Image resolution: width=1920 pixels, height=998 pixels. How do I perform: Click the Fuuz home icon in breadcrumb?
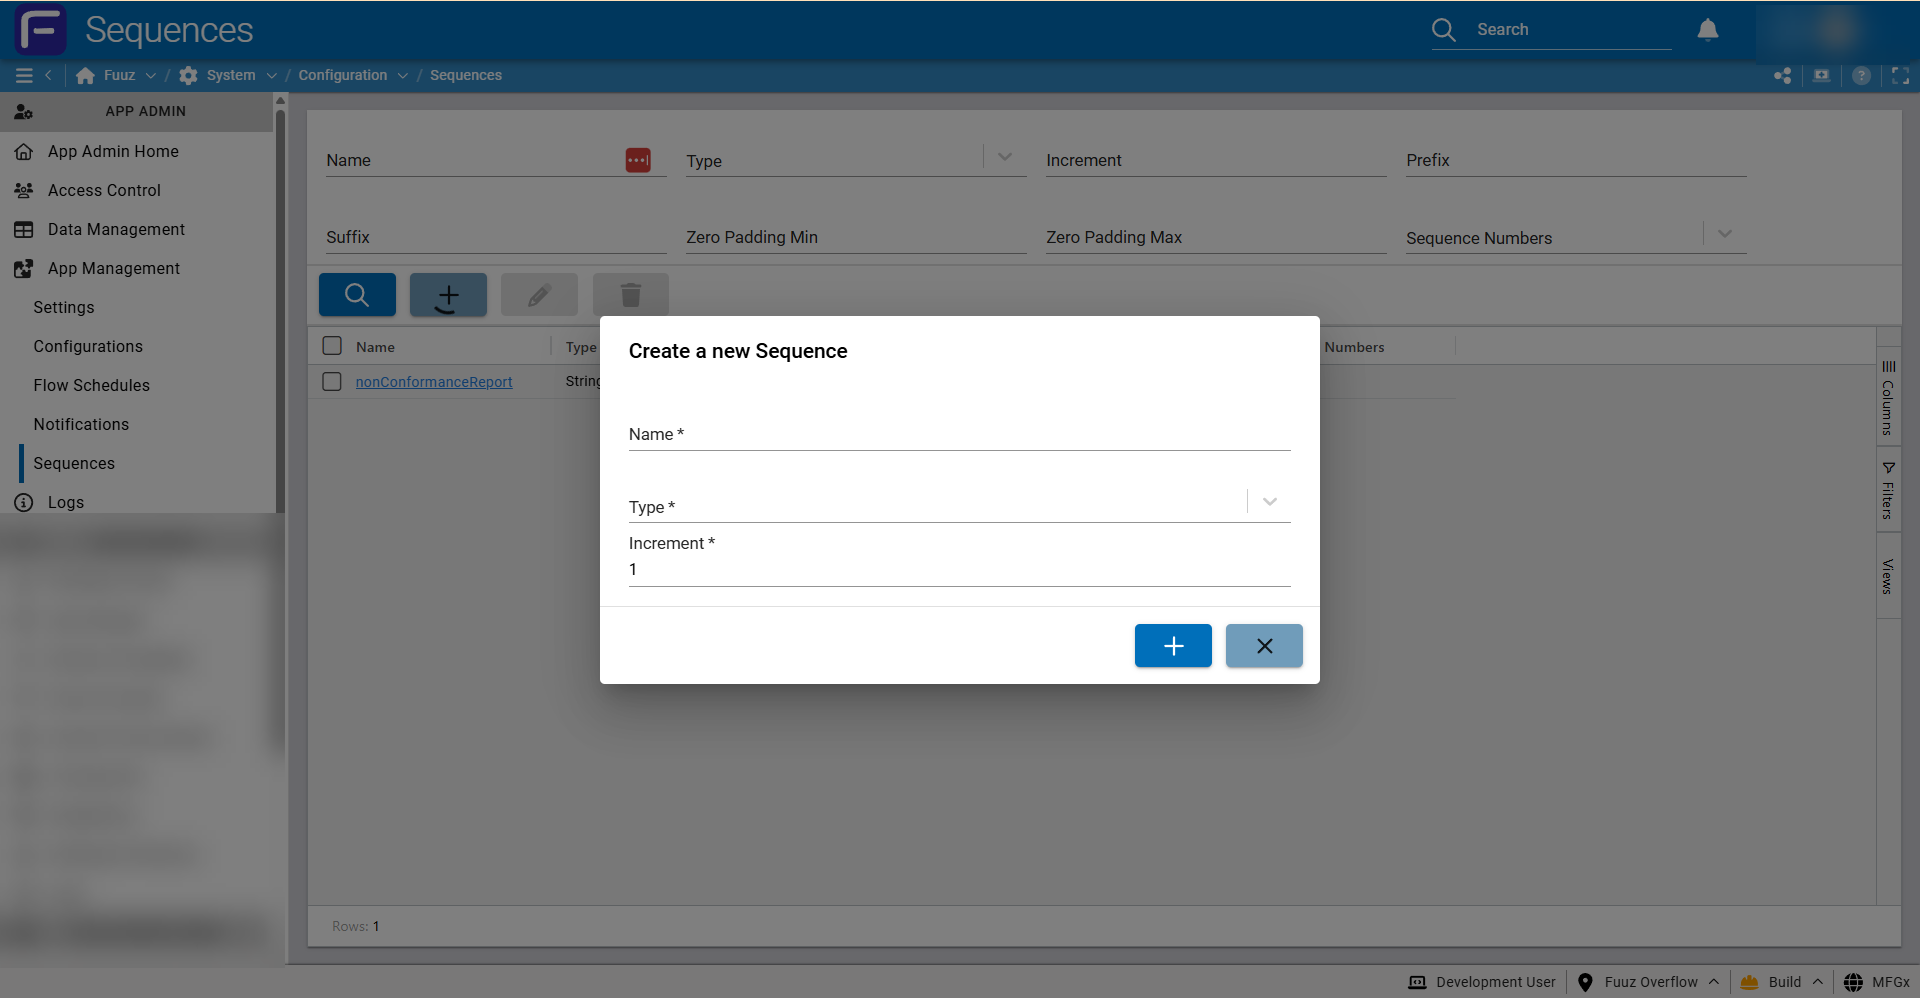pyautogui.click(x=86, y=76)
